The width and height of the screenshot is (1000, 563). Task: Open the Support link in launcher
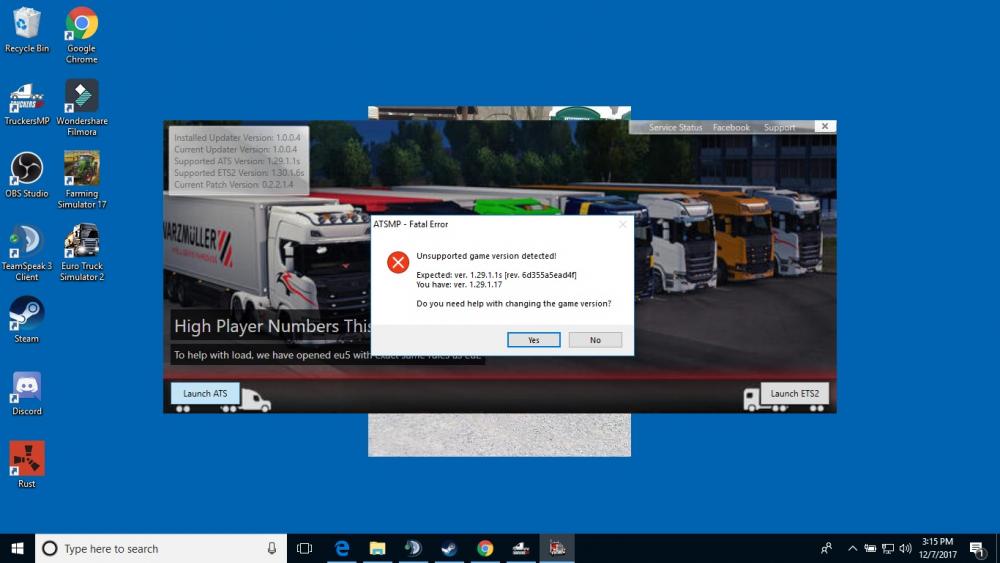[x=779, y=128]
